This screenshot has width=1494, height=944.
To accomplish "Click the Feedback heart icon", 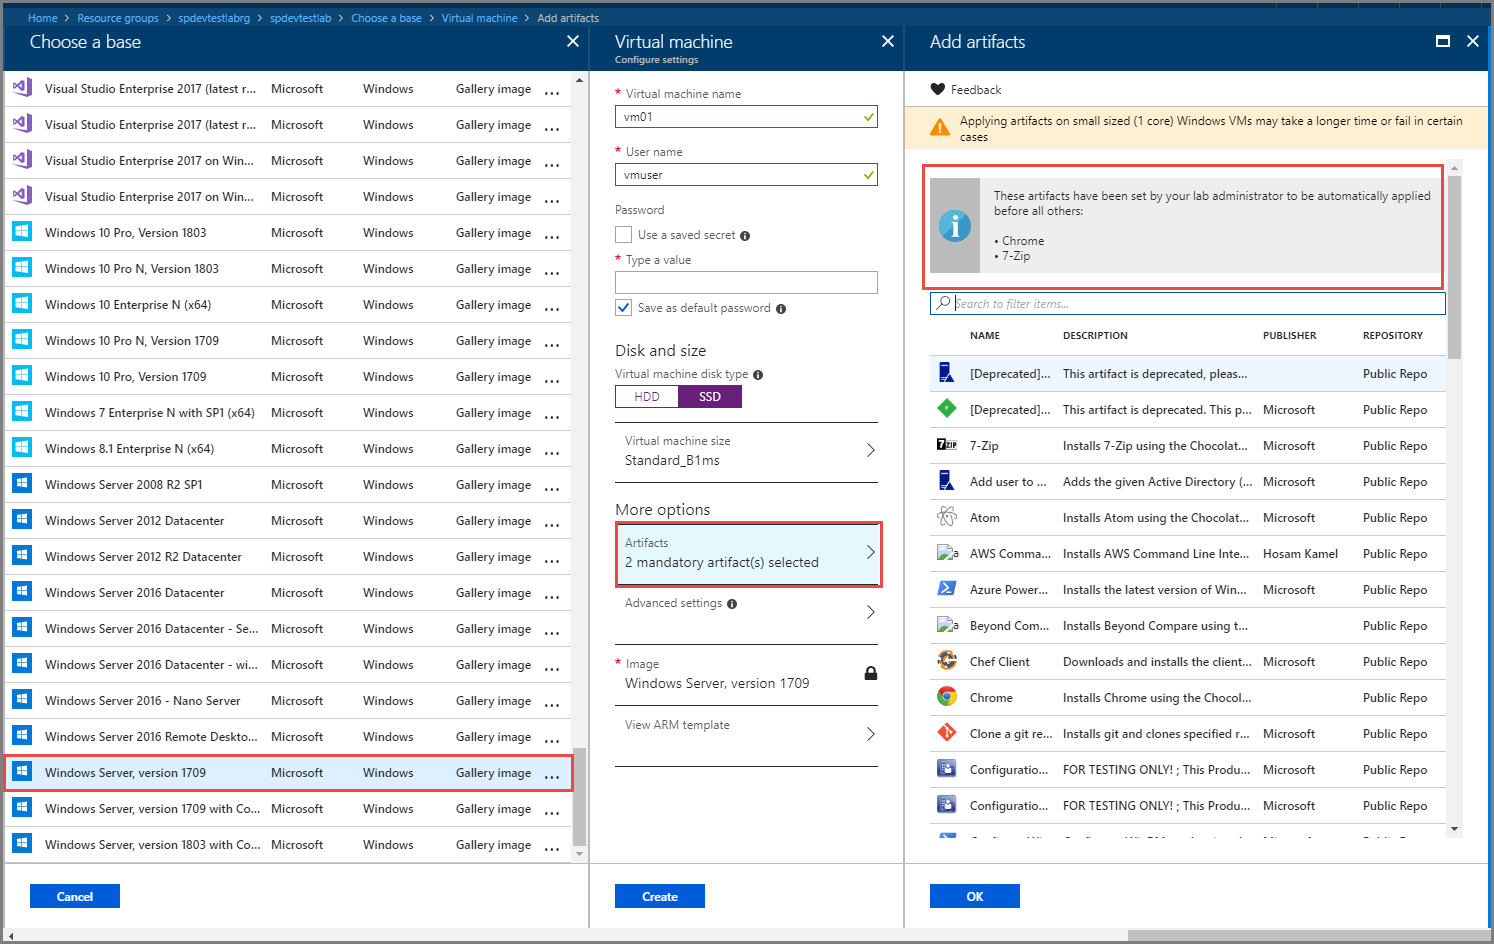I will click(x=937, y=89).
